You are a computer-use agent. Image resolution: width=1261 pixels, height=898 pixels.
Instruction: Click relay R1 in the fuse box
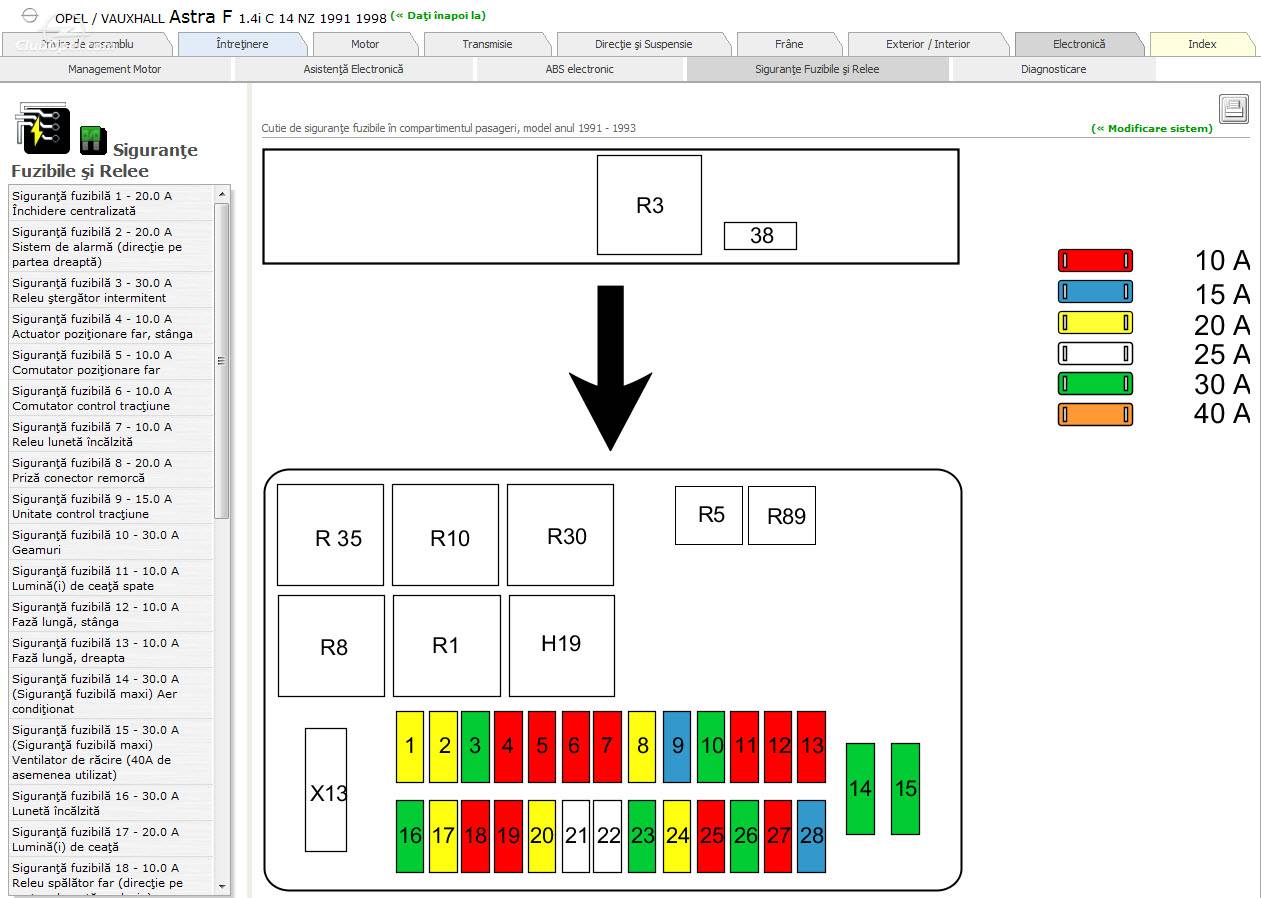tap(447, 646)
